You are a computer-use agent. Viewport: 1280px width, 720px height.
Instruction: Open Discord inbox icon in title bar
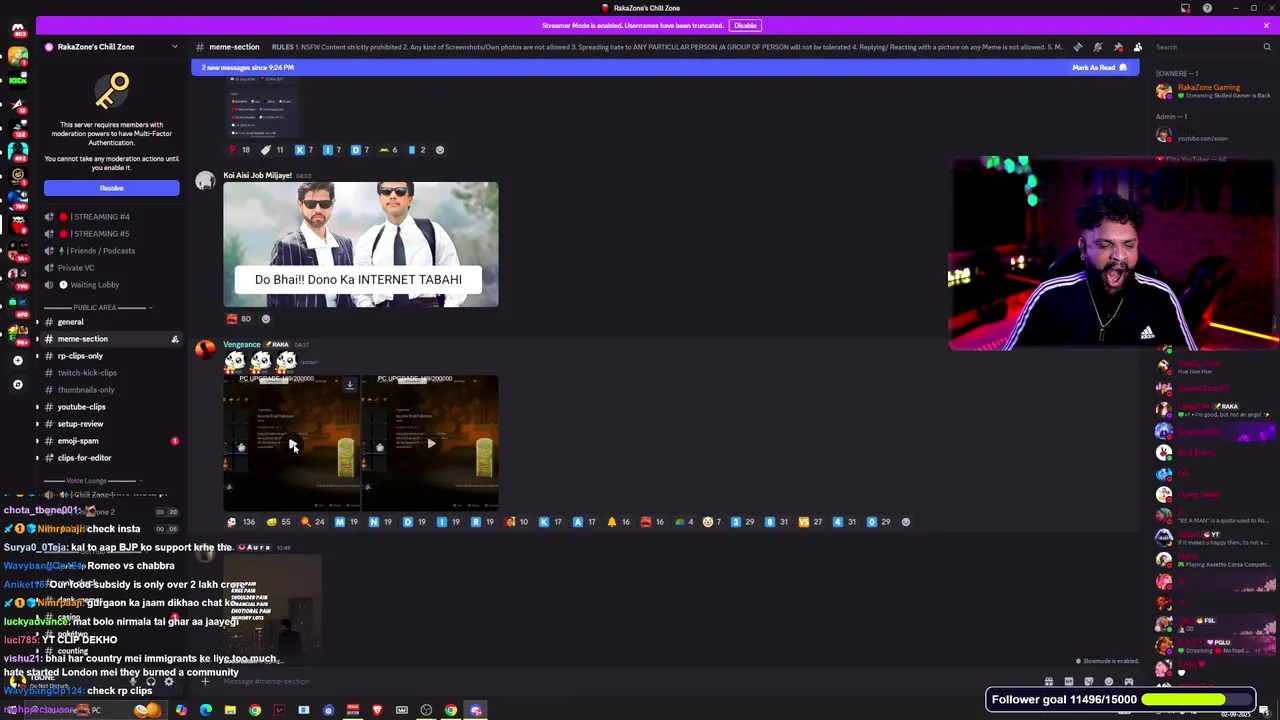click(1185, 8)
